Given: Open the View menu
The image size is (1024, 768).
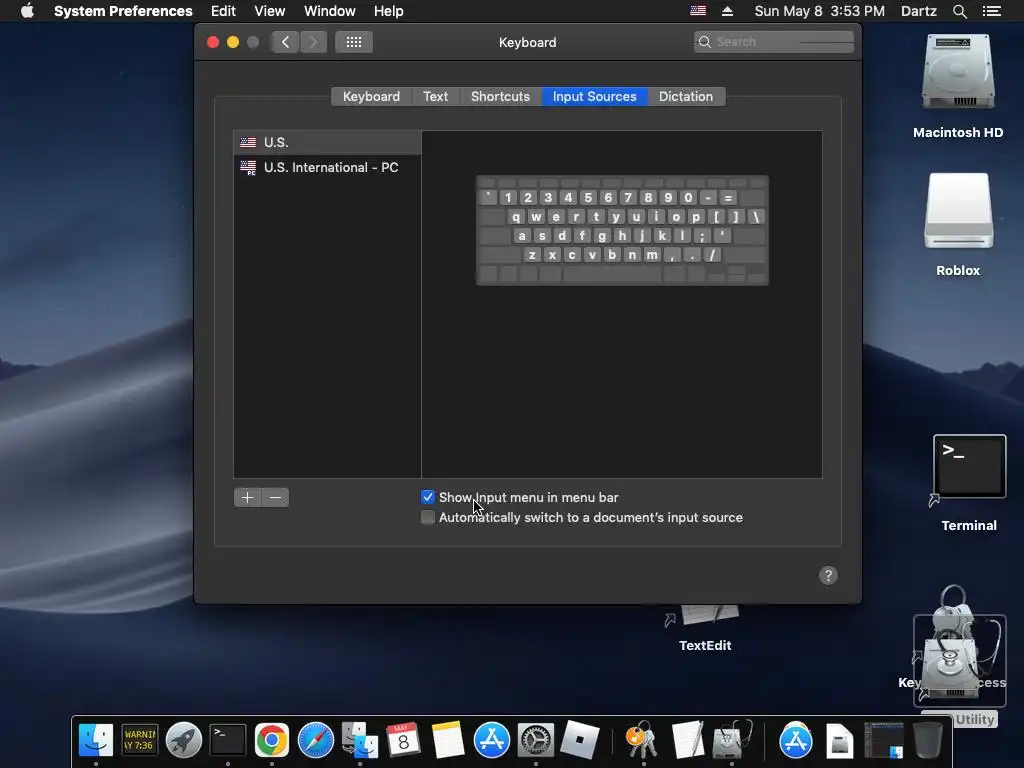Looking at the screenshot, I should 270,11.
